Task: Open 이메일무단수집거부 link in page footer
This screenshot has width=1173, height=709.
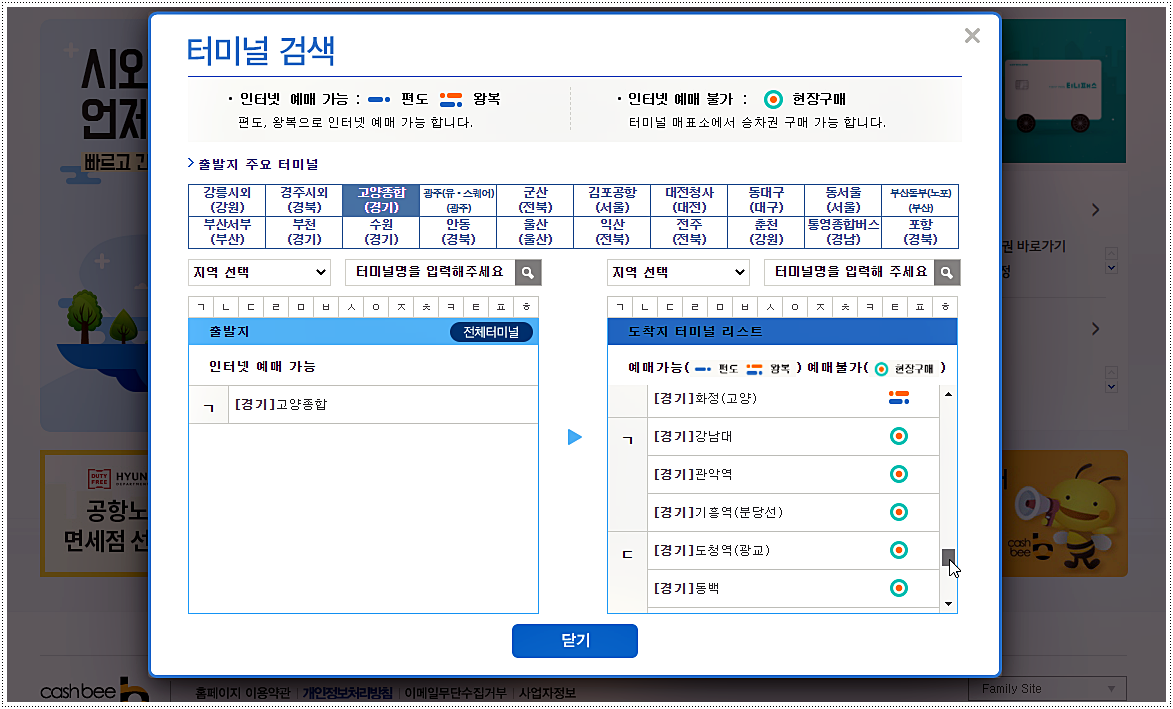Action: coord(455,693)
